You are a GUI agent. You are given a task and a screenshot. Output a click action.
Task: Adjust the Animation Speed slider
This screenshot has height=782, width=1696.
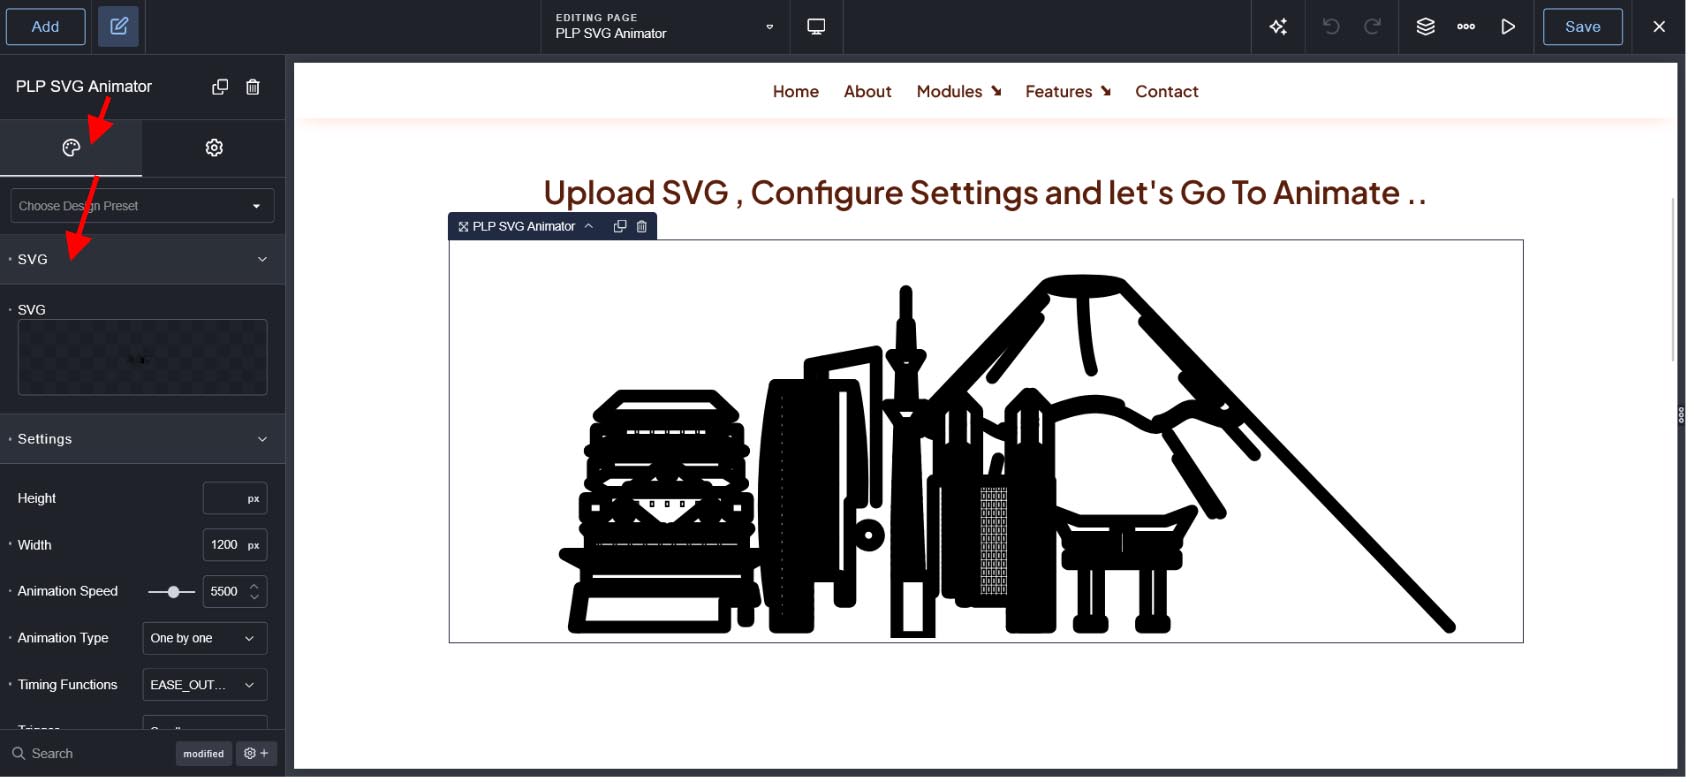click(x=172, y=592)
